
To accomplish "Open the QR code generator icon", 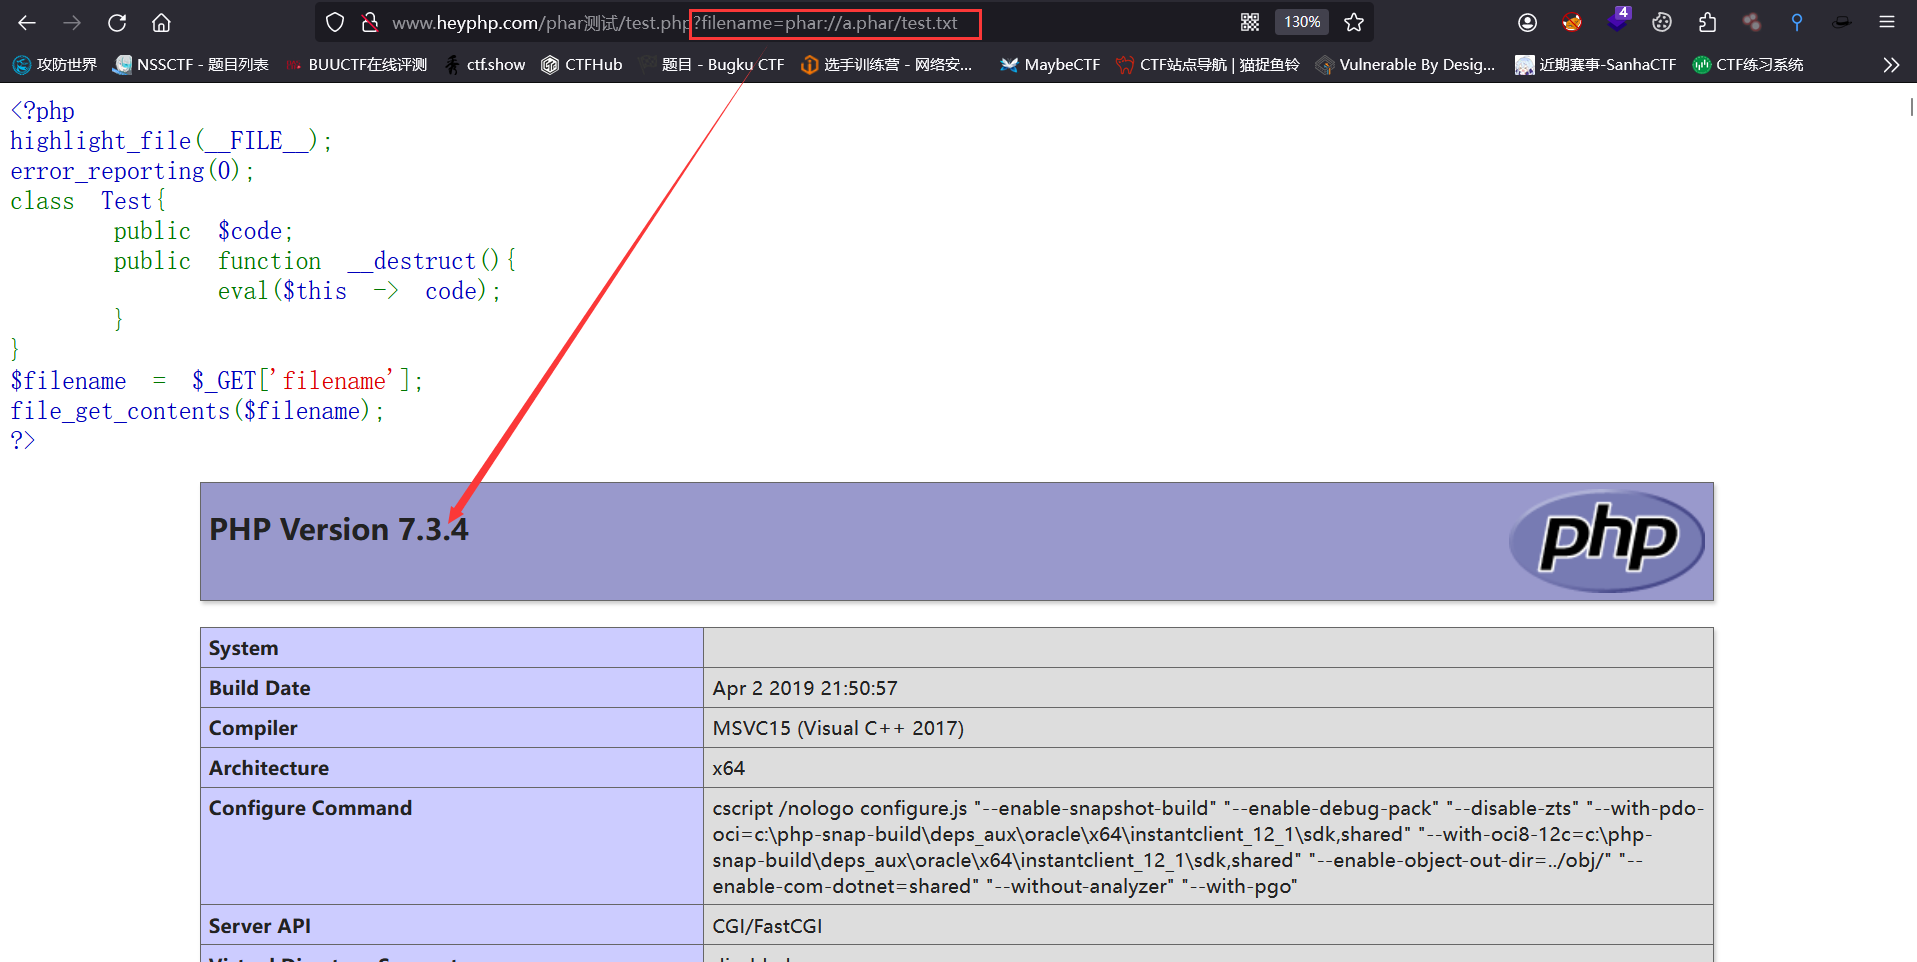I will click(x=1250, y=22).
